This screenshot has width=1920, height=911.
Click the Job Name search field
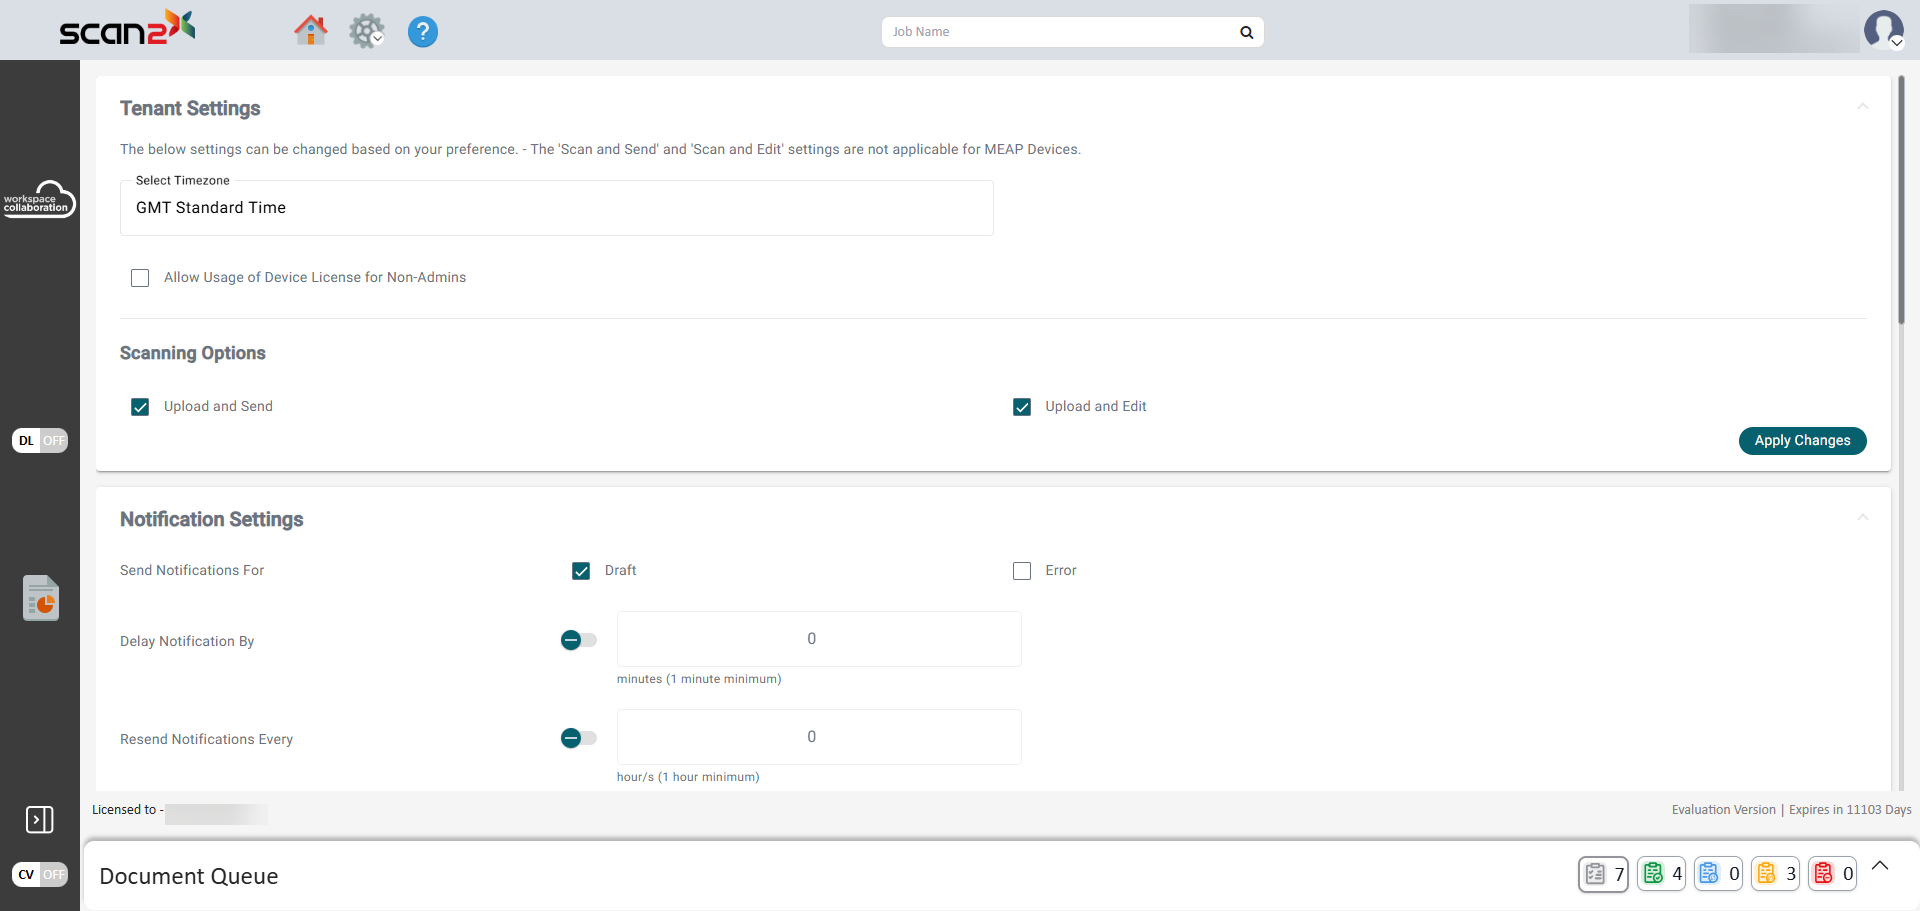coord(1060,32)
